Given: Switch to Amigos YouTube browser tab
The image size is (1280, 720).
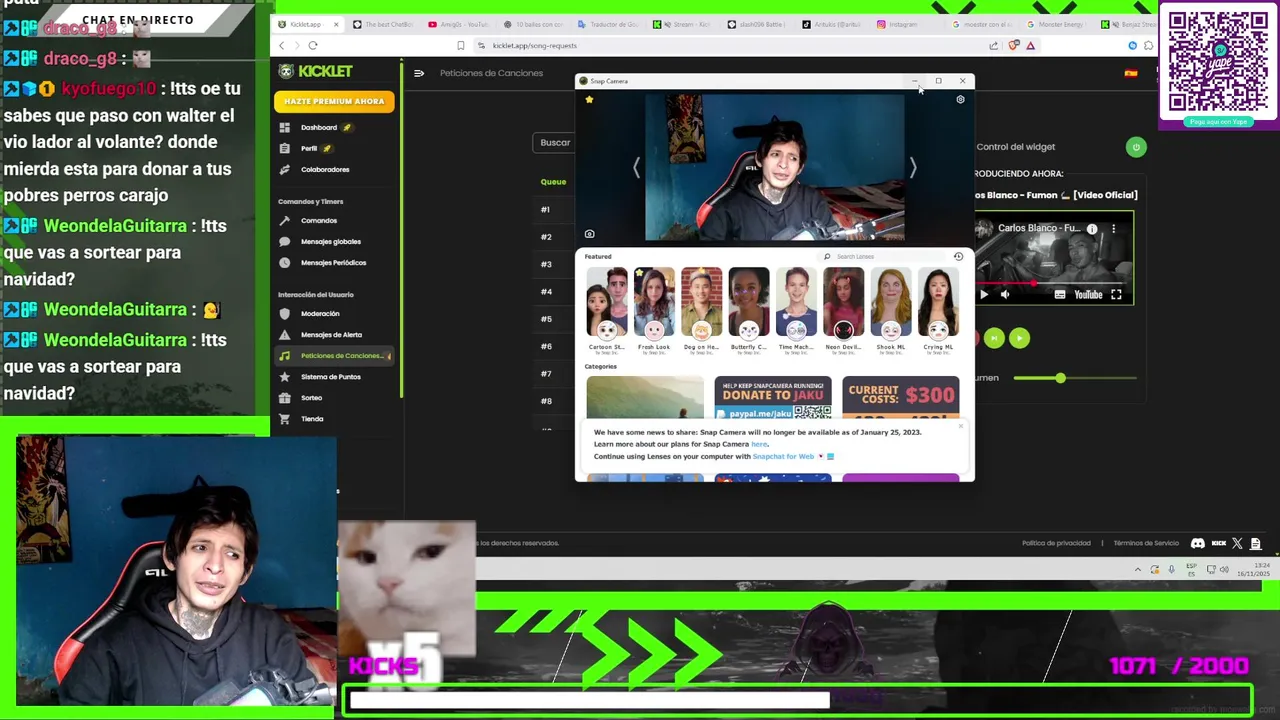Looking at the screenshot, I should tap(456, 24).
